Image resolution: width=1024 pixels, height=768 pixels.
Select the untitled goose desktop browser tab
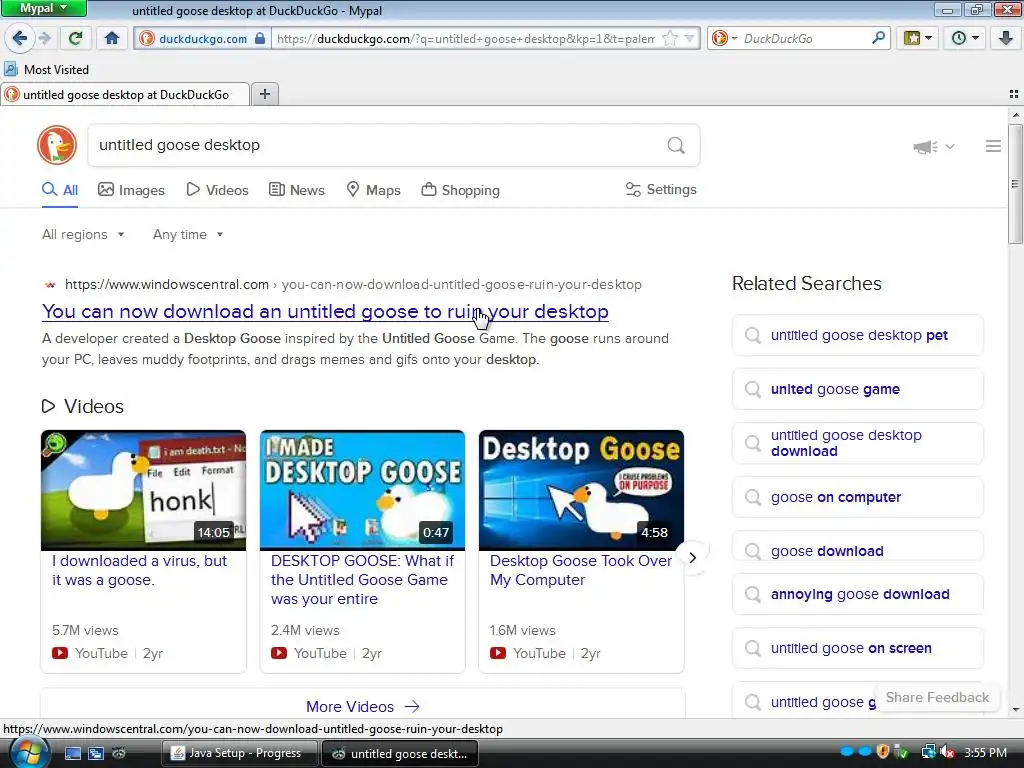(x=125, y=95)
